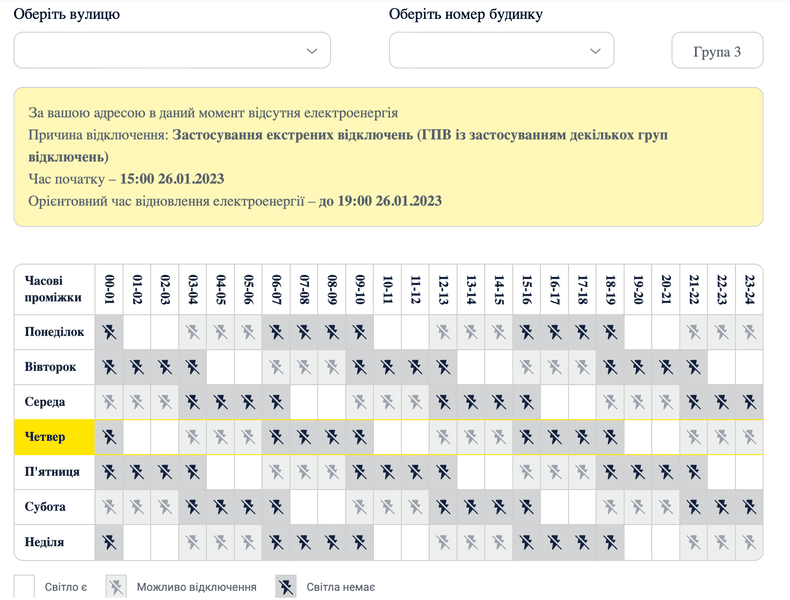
Task: Click the 'Часові проміжки' table header
Action: click(x=55, y=289)
